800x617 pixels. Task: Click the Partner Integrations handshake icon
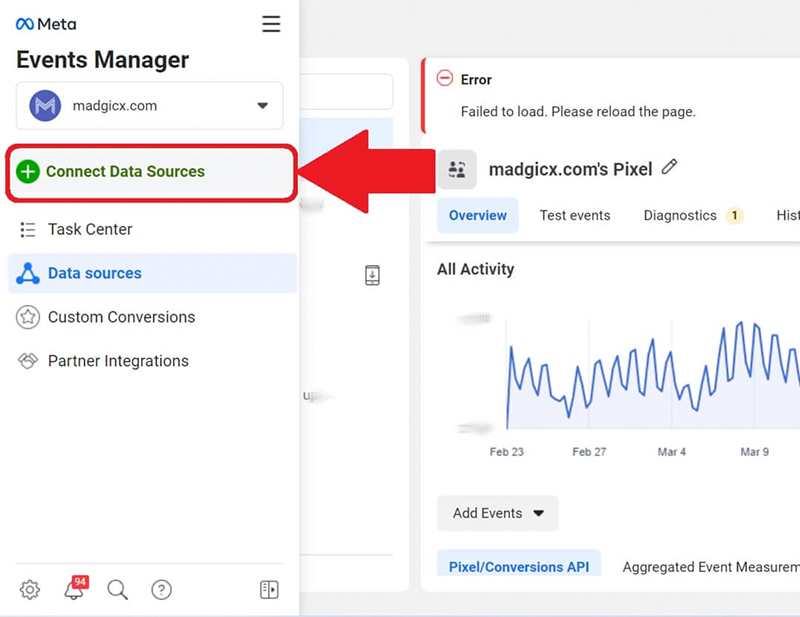pos(28,361)
